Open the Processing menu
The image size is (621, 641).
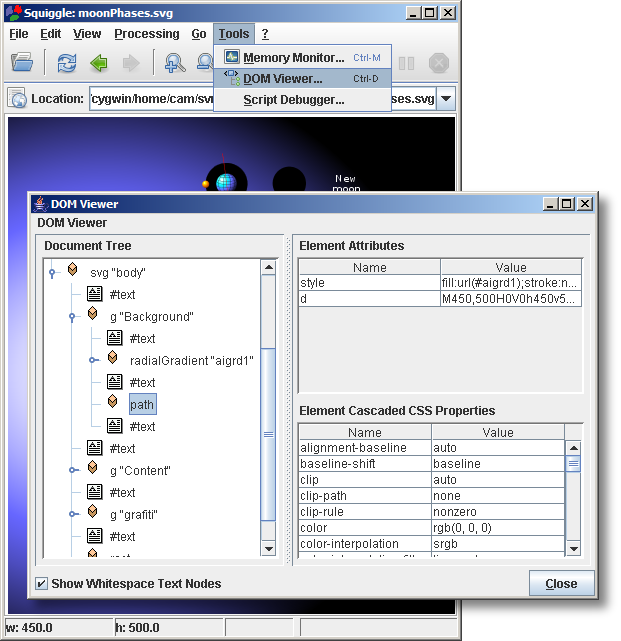coord(146,34)
